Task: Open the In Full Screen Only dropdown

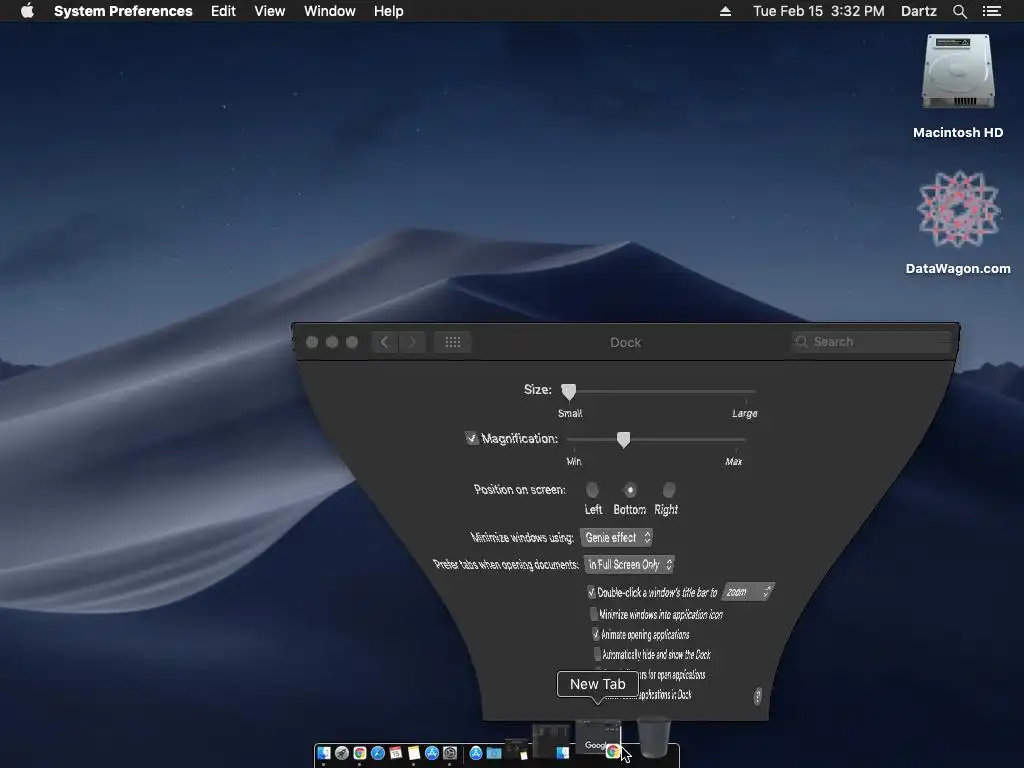Action: coord(629,564)
